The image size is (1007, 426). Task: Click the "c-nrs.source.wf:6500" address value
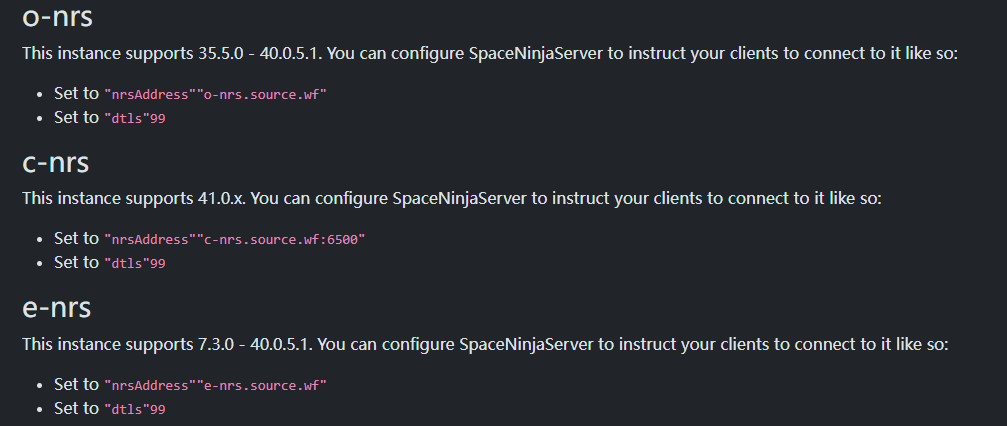(x=284, y=240)
